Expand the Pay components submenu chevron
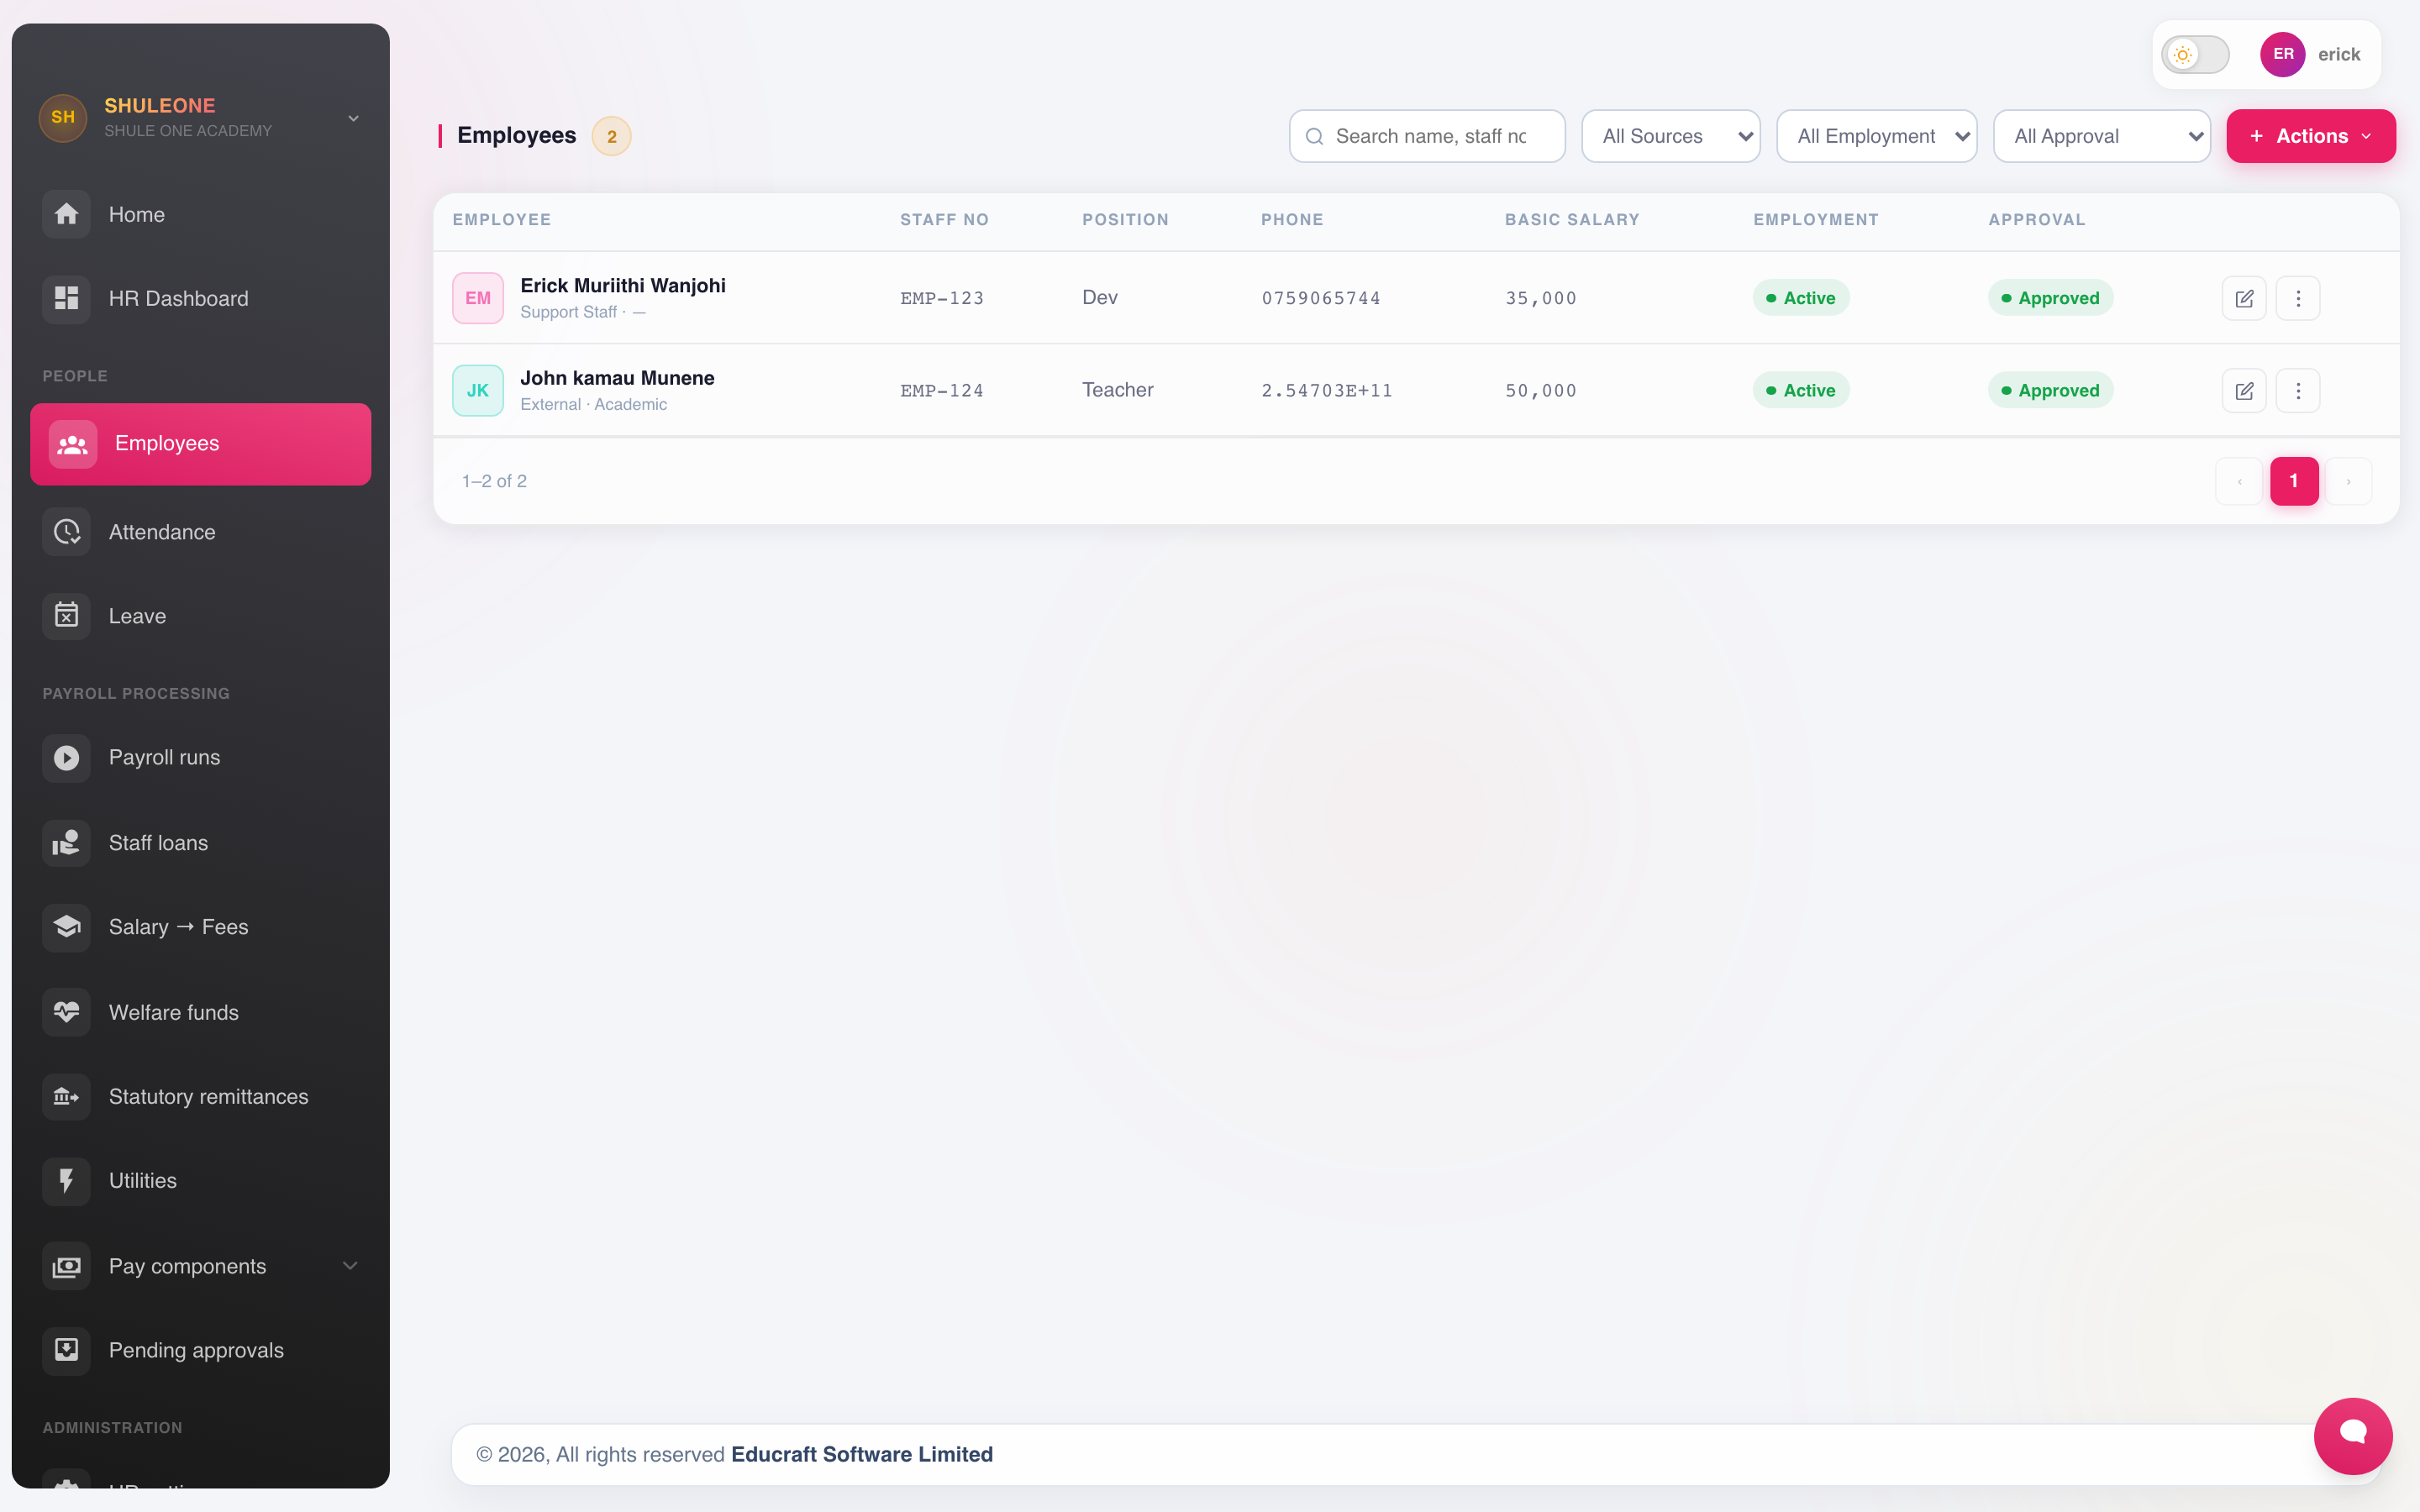This screenshot has width=2420, height=1512. pyautogui.click(x=350, y=1266)
